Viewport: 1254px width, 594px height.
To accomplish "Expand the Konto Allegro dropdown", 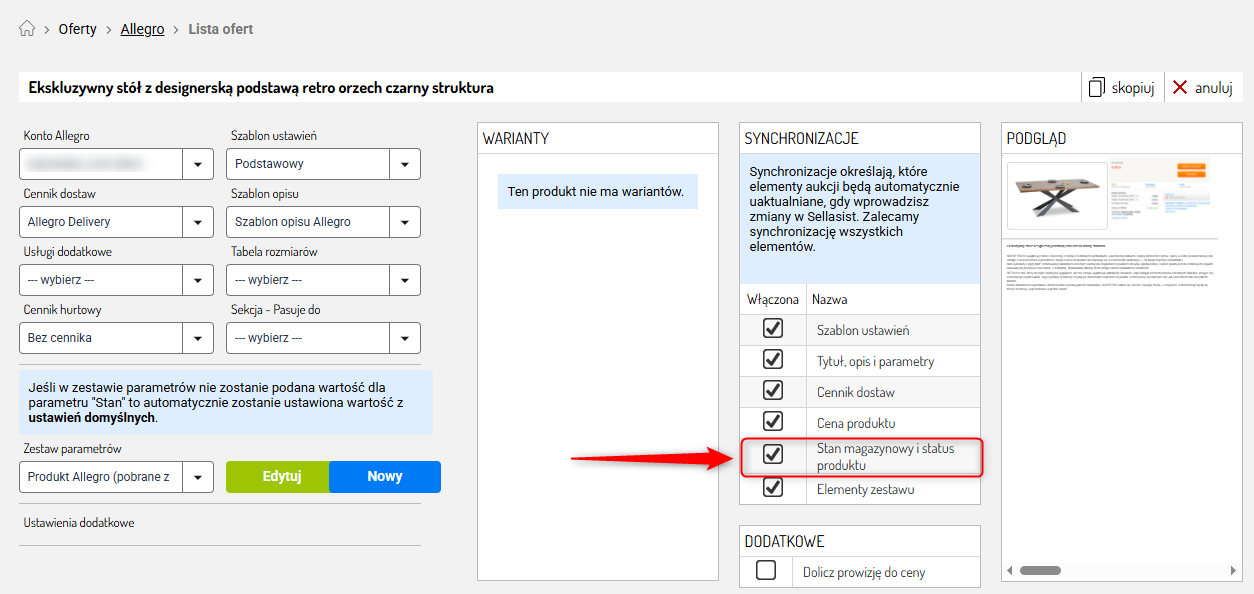I will 198,164.
